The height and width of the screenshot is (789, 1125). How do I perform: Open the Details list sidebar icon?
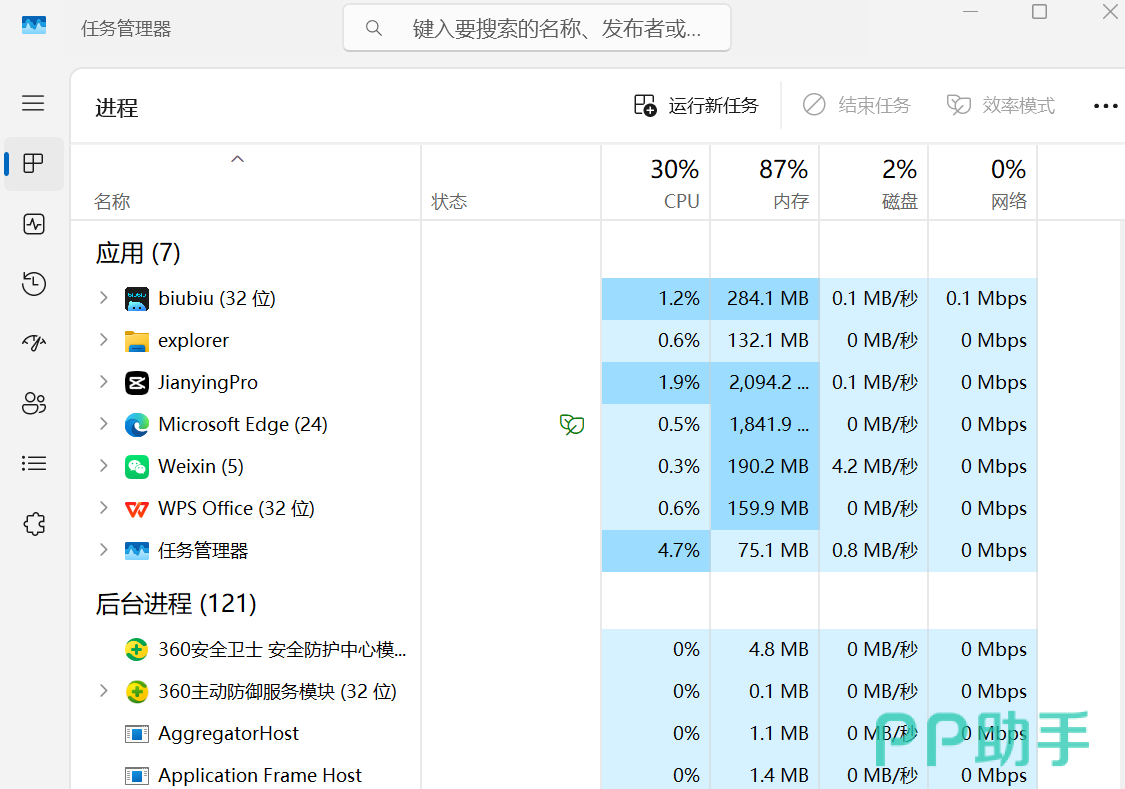pyautogui.click(x=34, y=463)
